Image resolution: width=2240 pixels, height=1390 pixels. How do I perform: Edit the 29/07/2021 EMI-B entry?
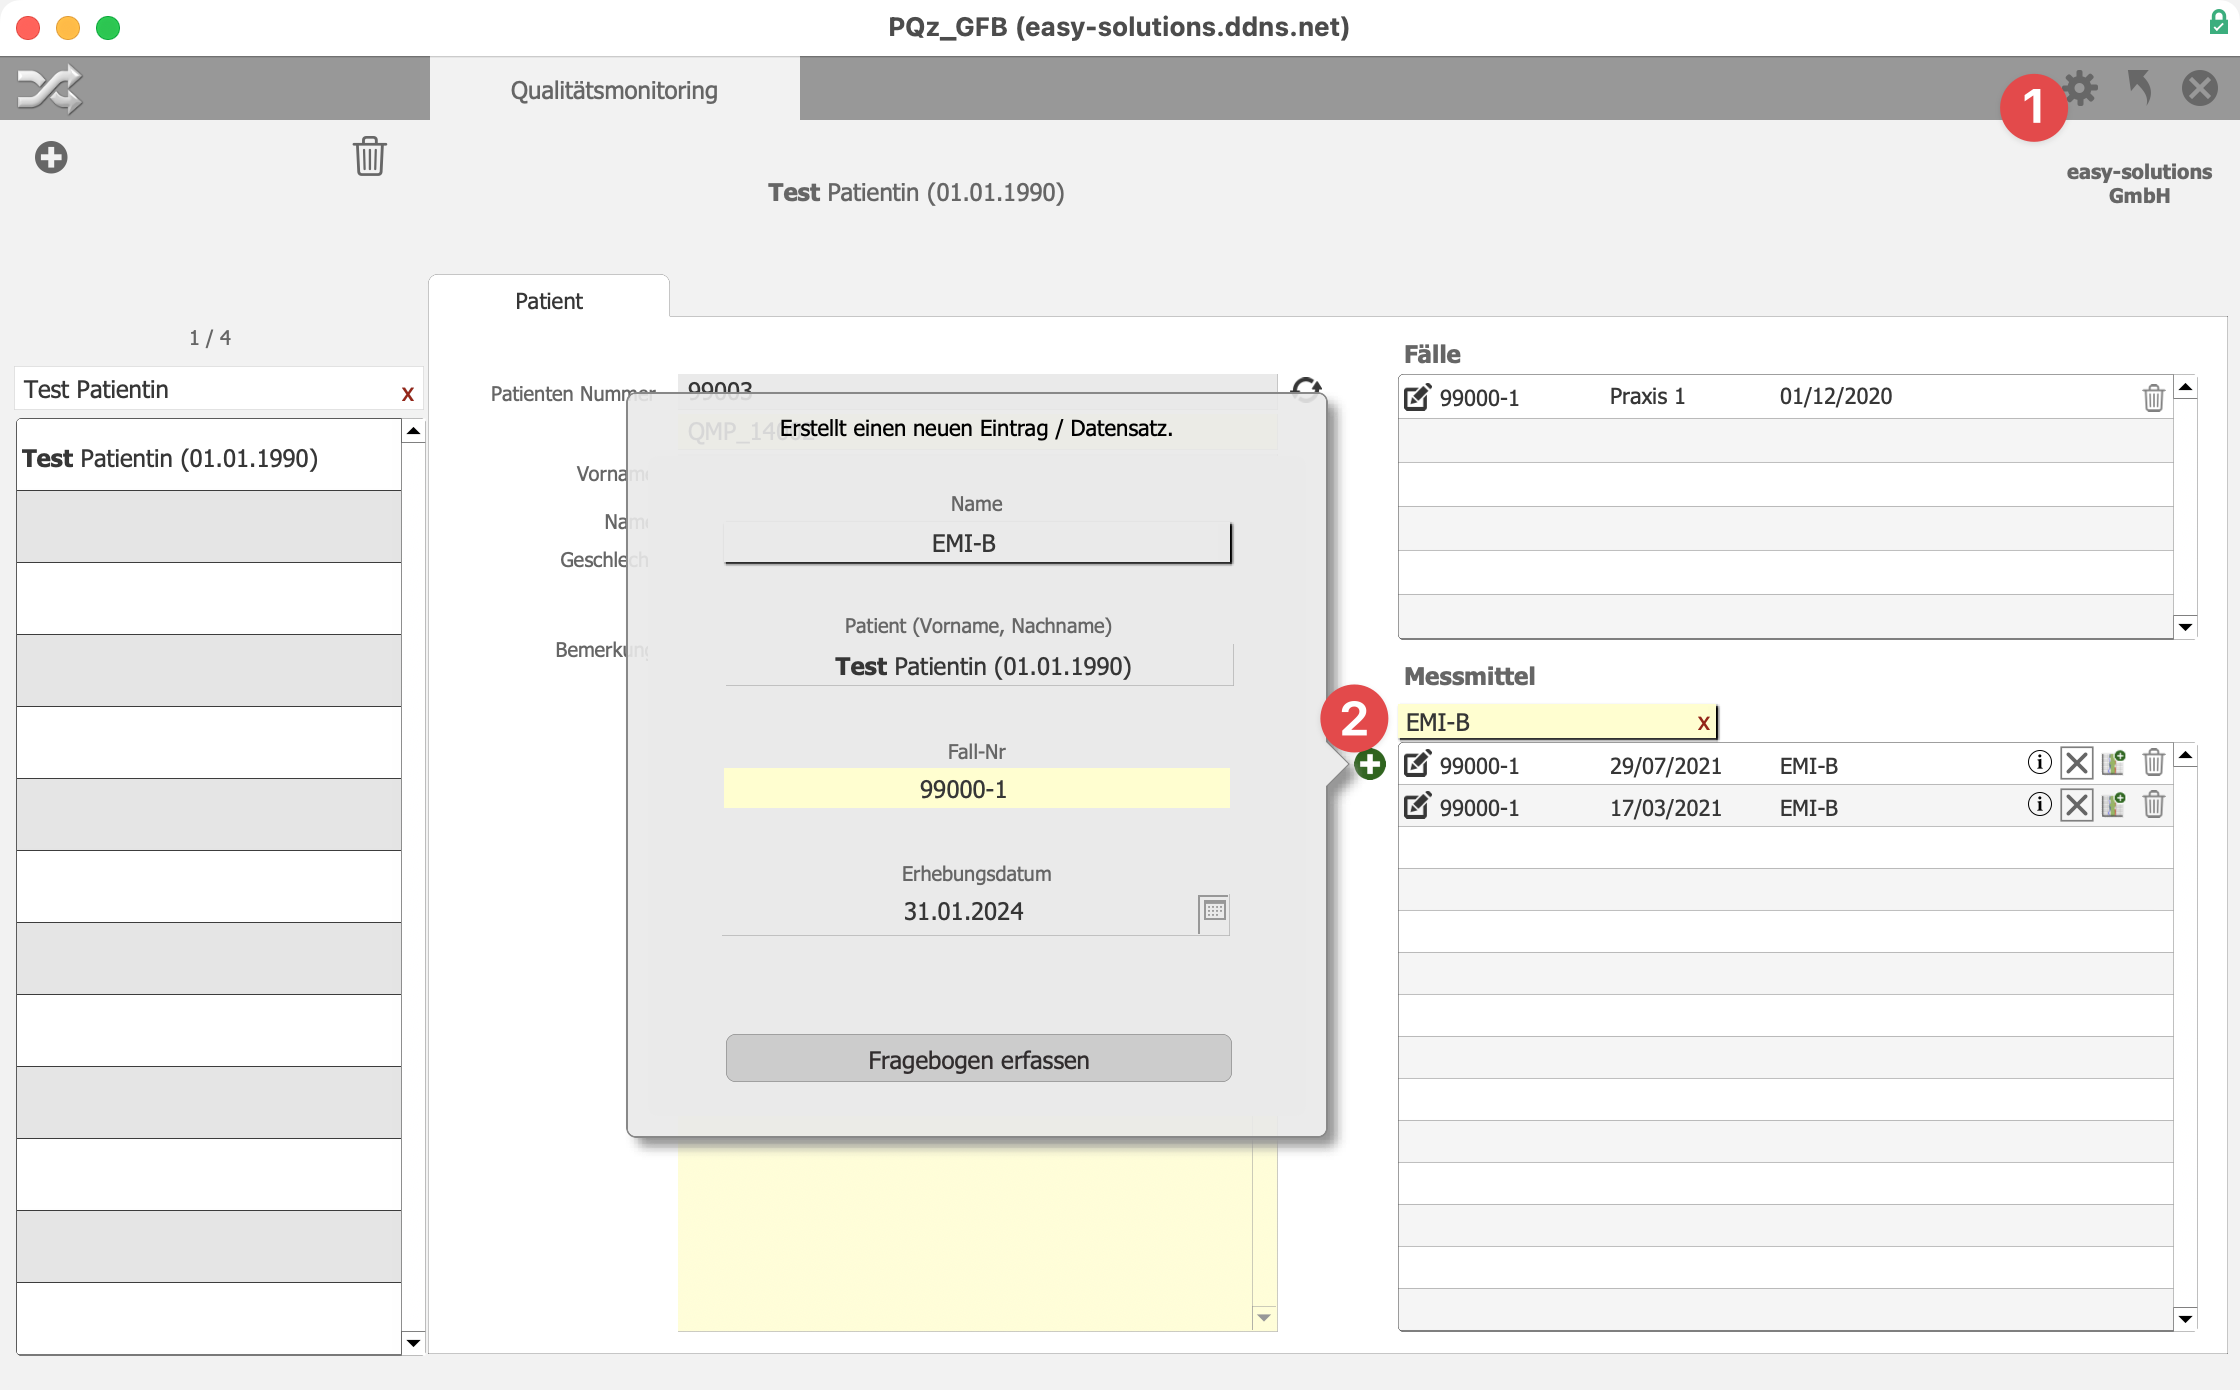(x=1417, y=765)
